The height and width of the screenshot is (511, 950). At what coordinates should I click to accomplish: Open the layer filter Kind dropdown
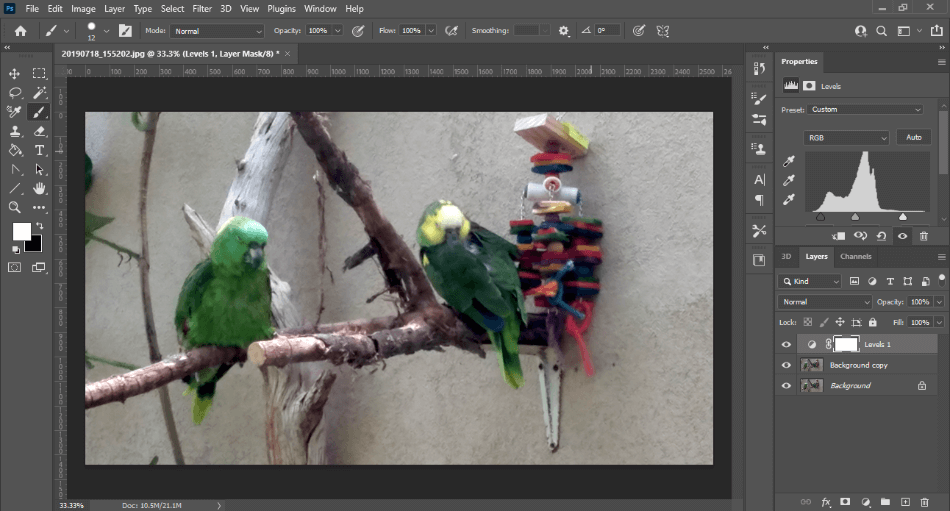[809, 281]
